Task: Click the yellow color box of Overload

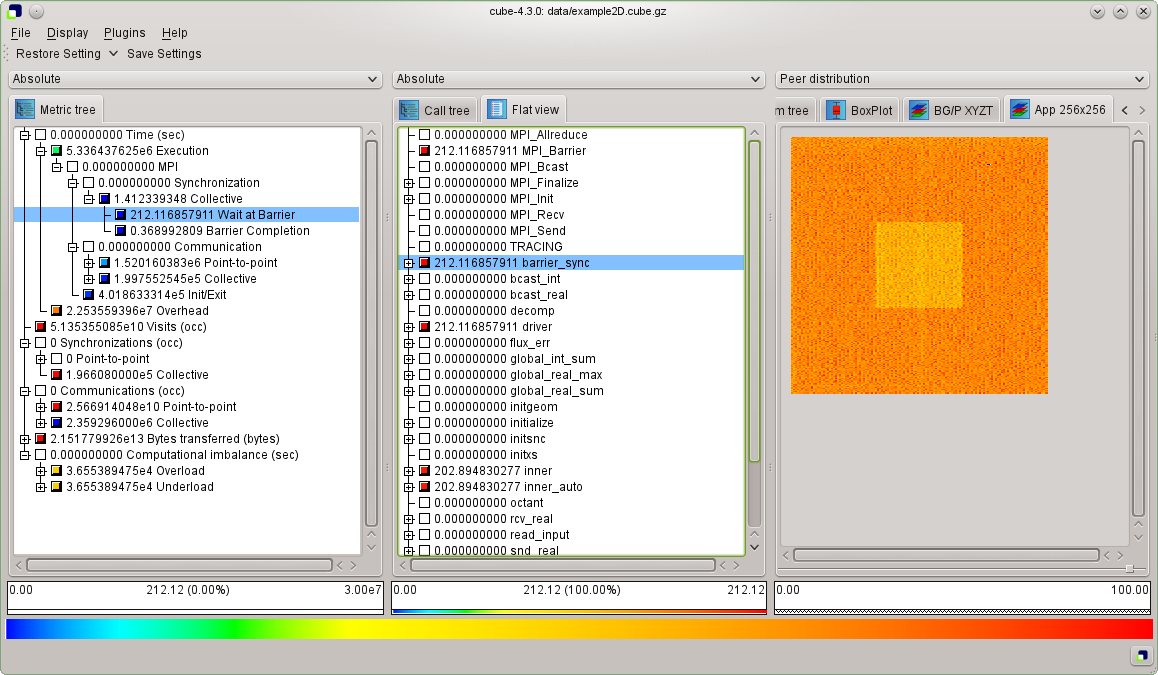Action: pyautogui.click(x=56, y=471)
